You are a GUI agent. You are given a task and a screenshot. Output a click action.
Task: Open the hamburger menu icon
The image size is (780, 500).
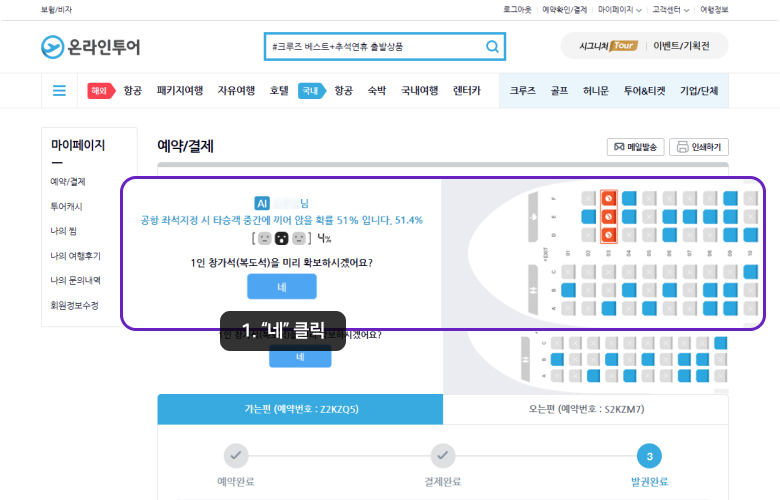pos(59,90)
